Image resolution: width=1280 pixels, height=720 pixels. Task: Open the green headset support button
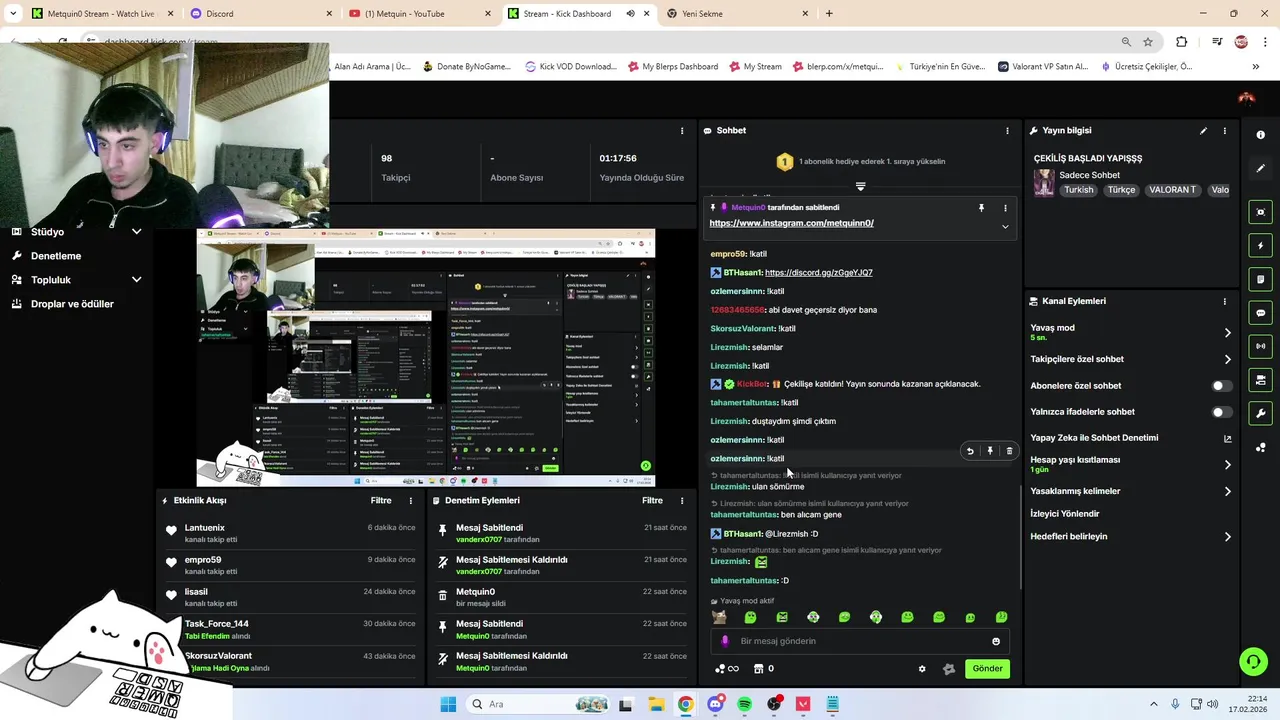1252,661
